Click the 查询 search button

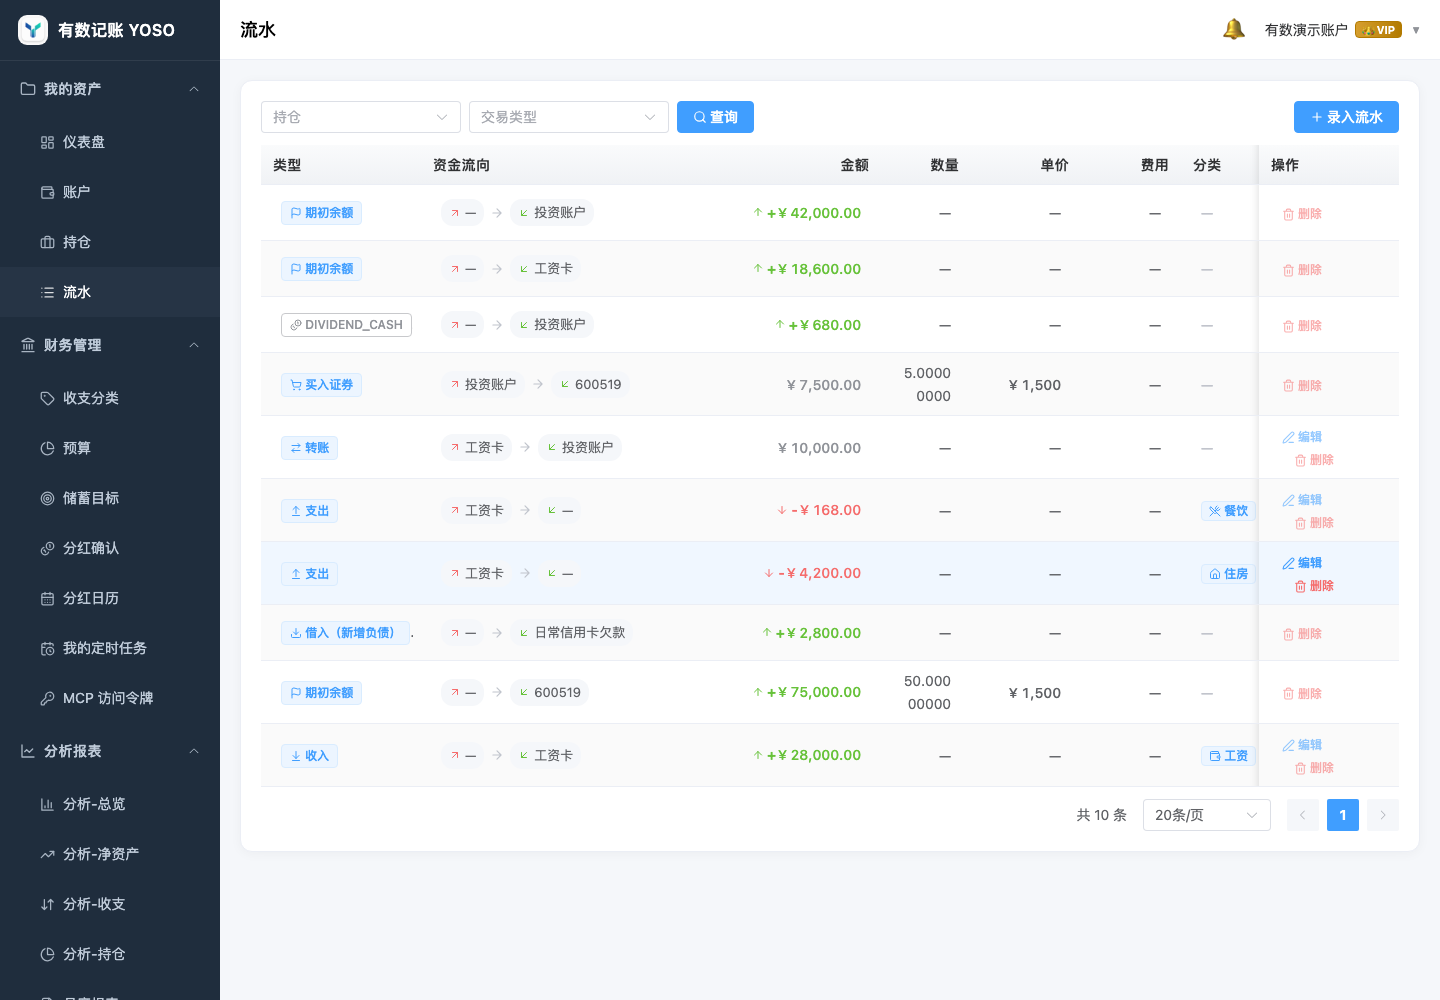[715, 117]
